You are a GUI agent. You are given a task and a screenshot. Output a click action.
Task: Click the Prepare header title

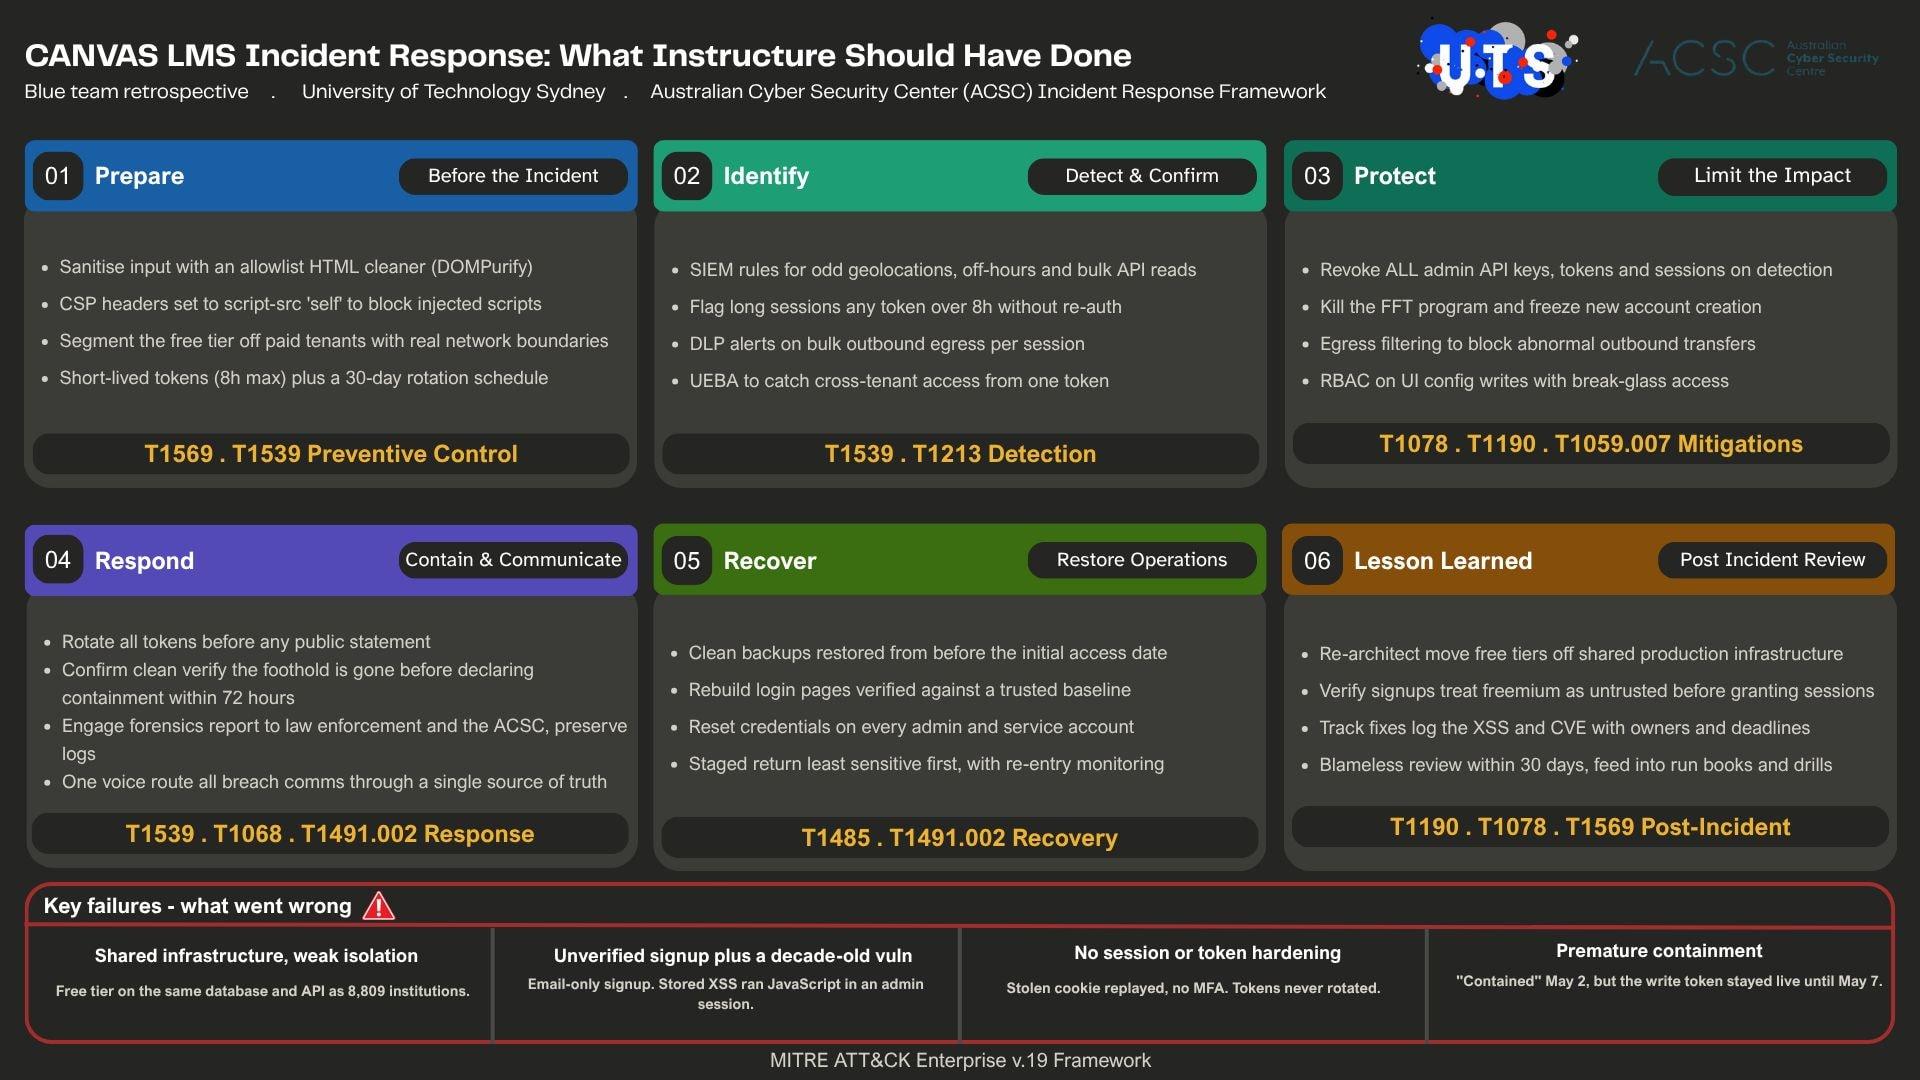tap(139, 176)
